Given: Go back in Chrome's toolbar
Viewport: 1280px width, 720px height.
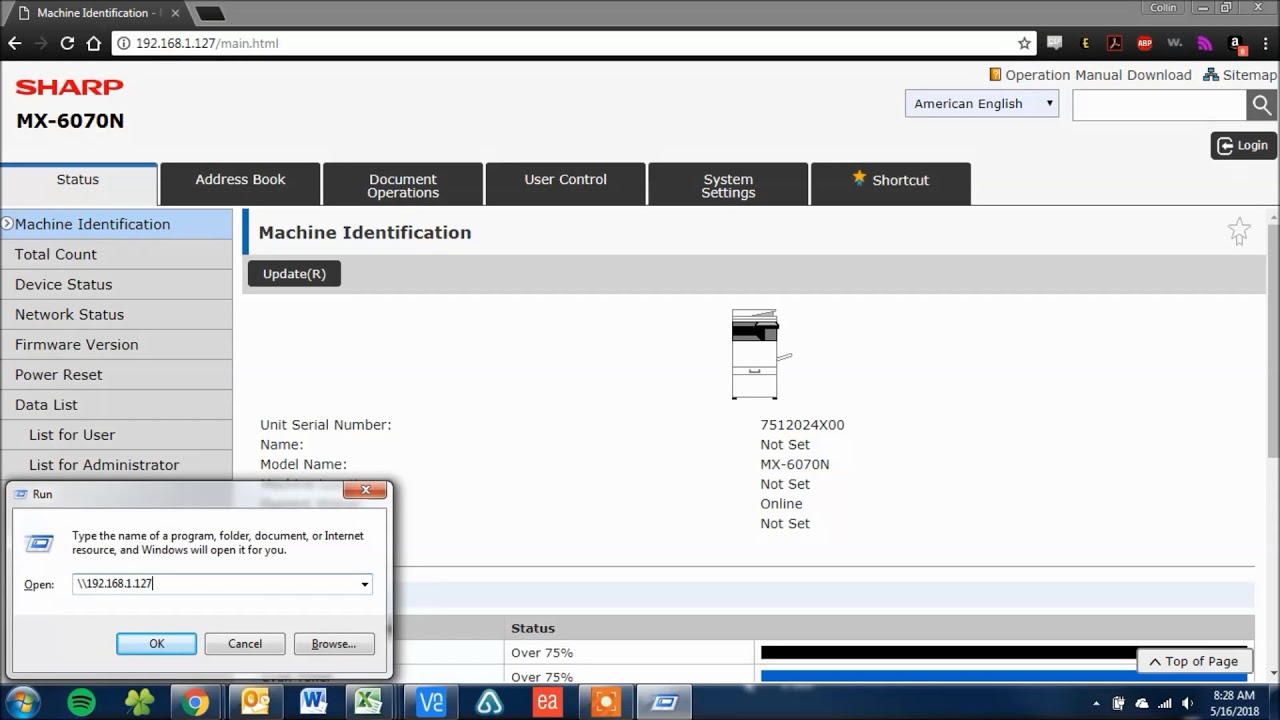Looking at the screenshot, I should (x=14, y=43).
